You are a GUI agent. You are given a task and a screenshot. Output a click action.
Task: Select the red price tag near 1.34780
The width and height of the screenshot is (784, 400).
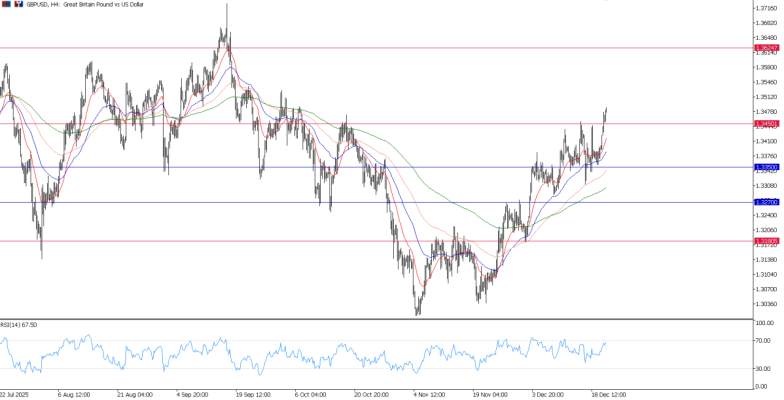[x=766, y=124]
